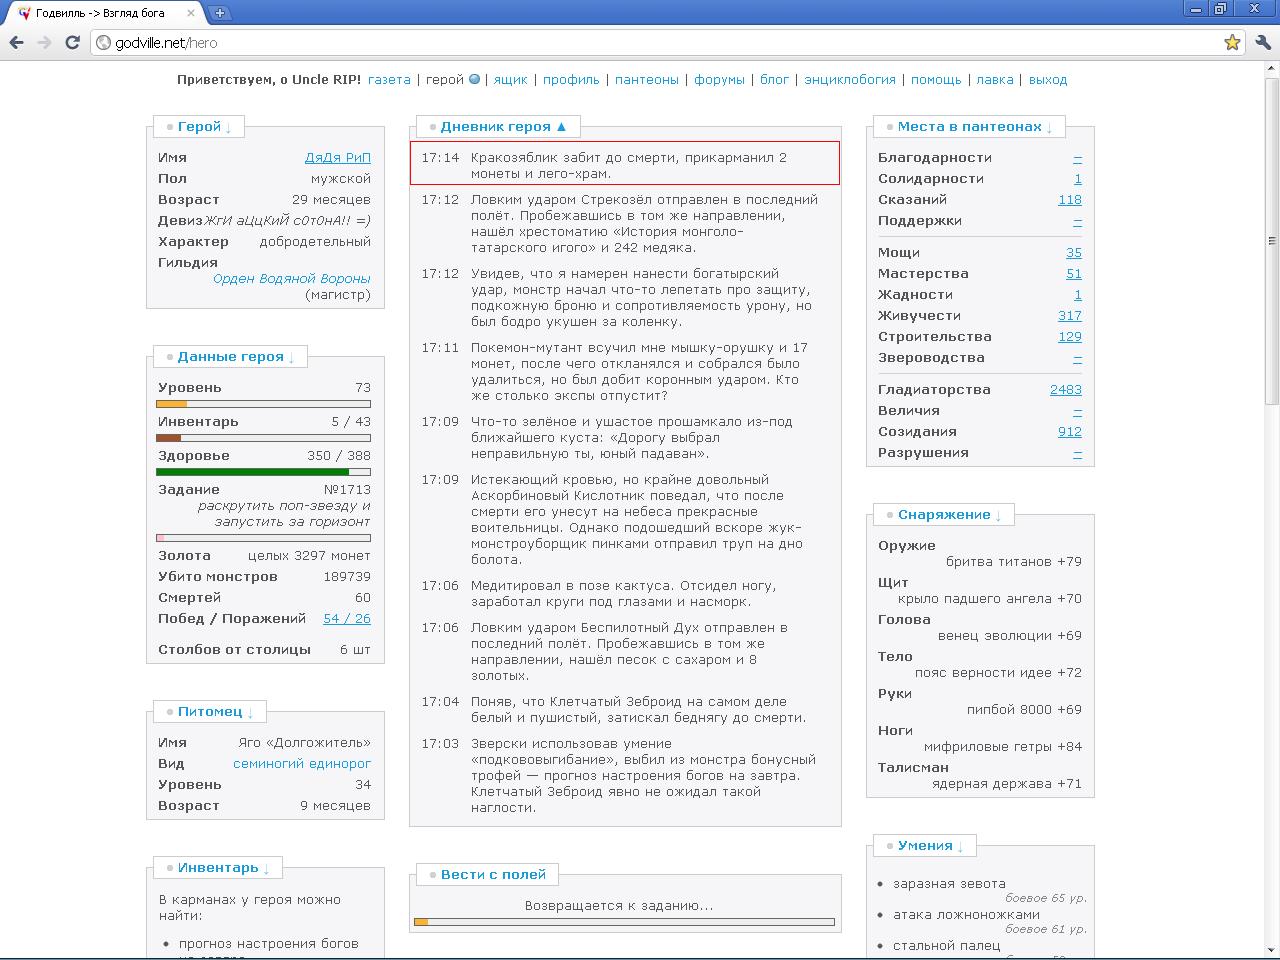Open the блог menu link
The image size is (1280, 960).
(x=775, y=80)
